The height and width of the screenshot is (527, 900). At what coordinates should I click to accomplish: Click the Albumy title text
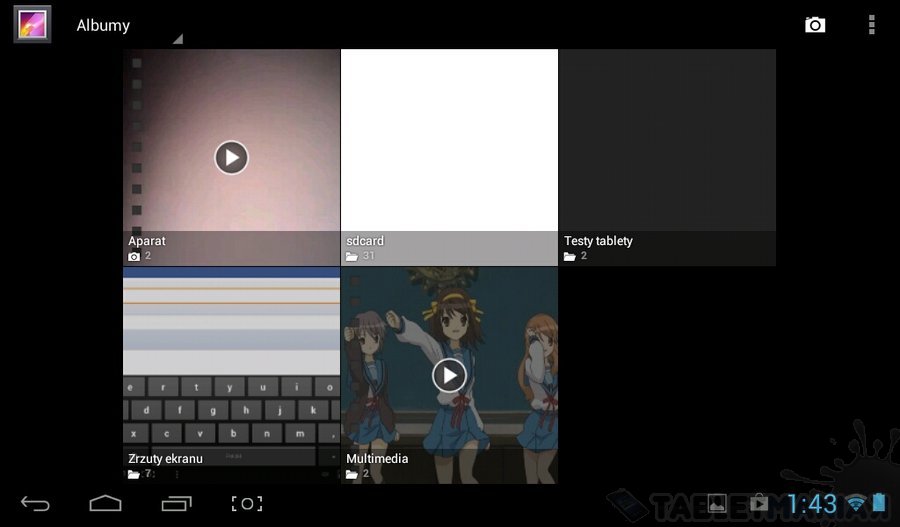103,25
